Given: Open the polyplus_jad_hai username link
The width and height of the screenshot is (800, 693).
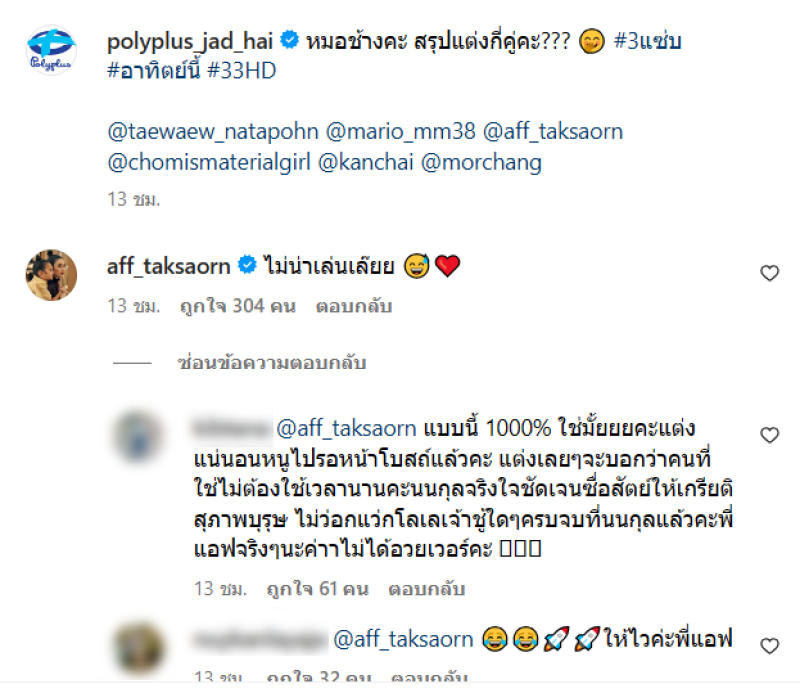Looking at the screenshot, I should coord(190,41).
